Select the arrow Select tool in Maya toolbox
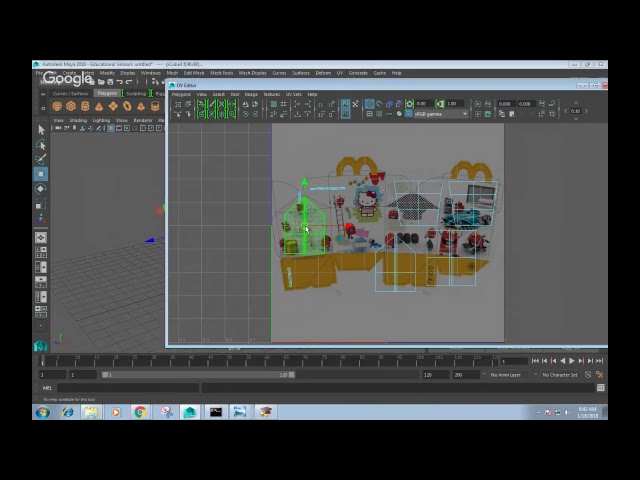This screenshot has height=480, width=640. [41, 130]
